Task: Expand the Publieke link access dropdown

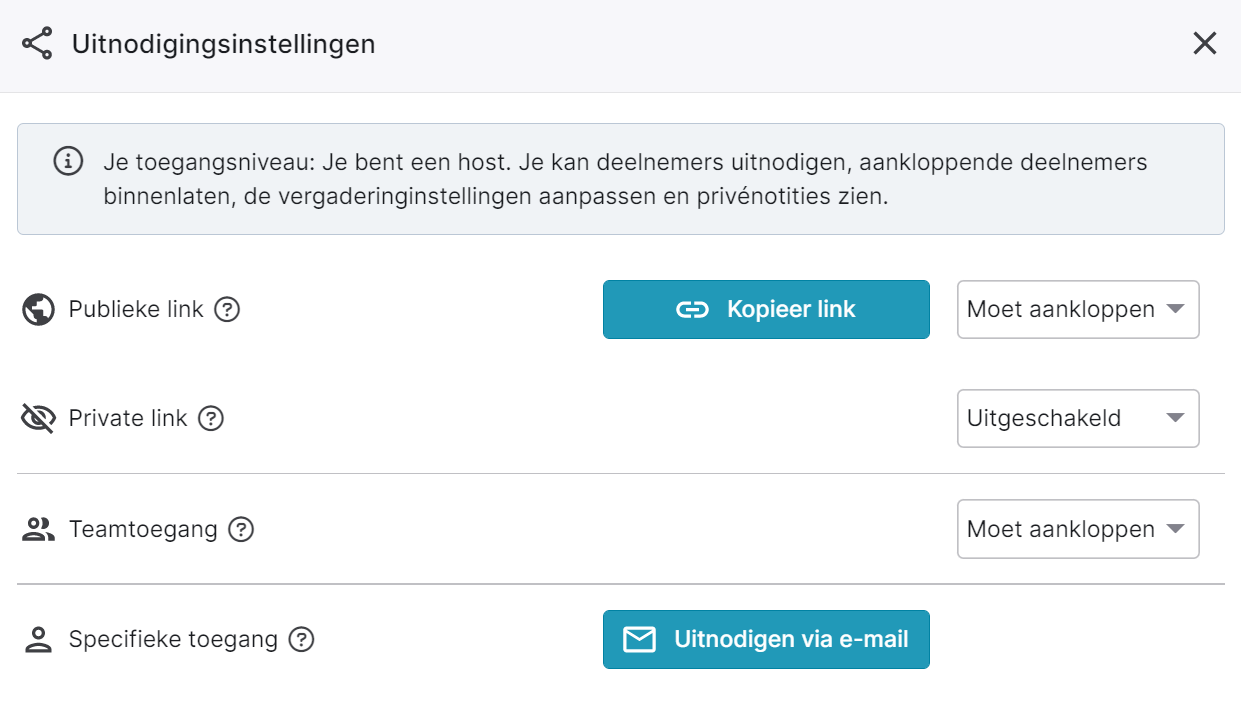Action: click(1077, 310)
